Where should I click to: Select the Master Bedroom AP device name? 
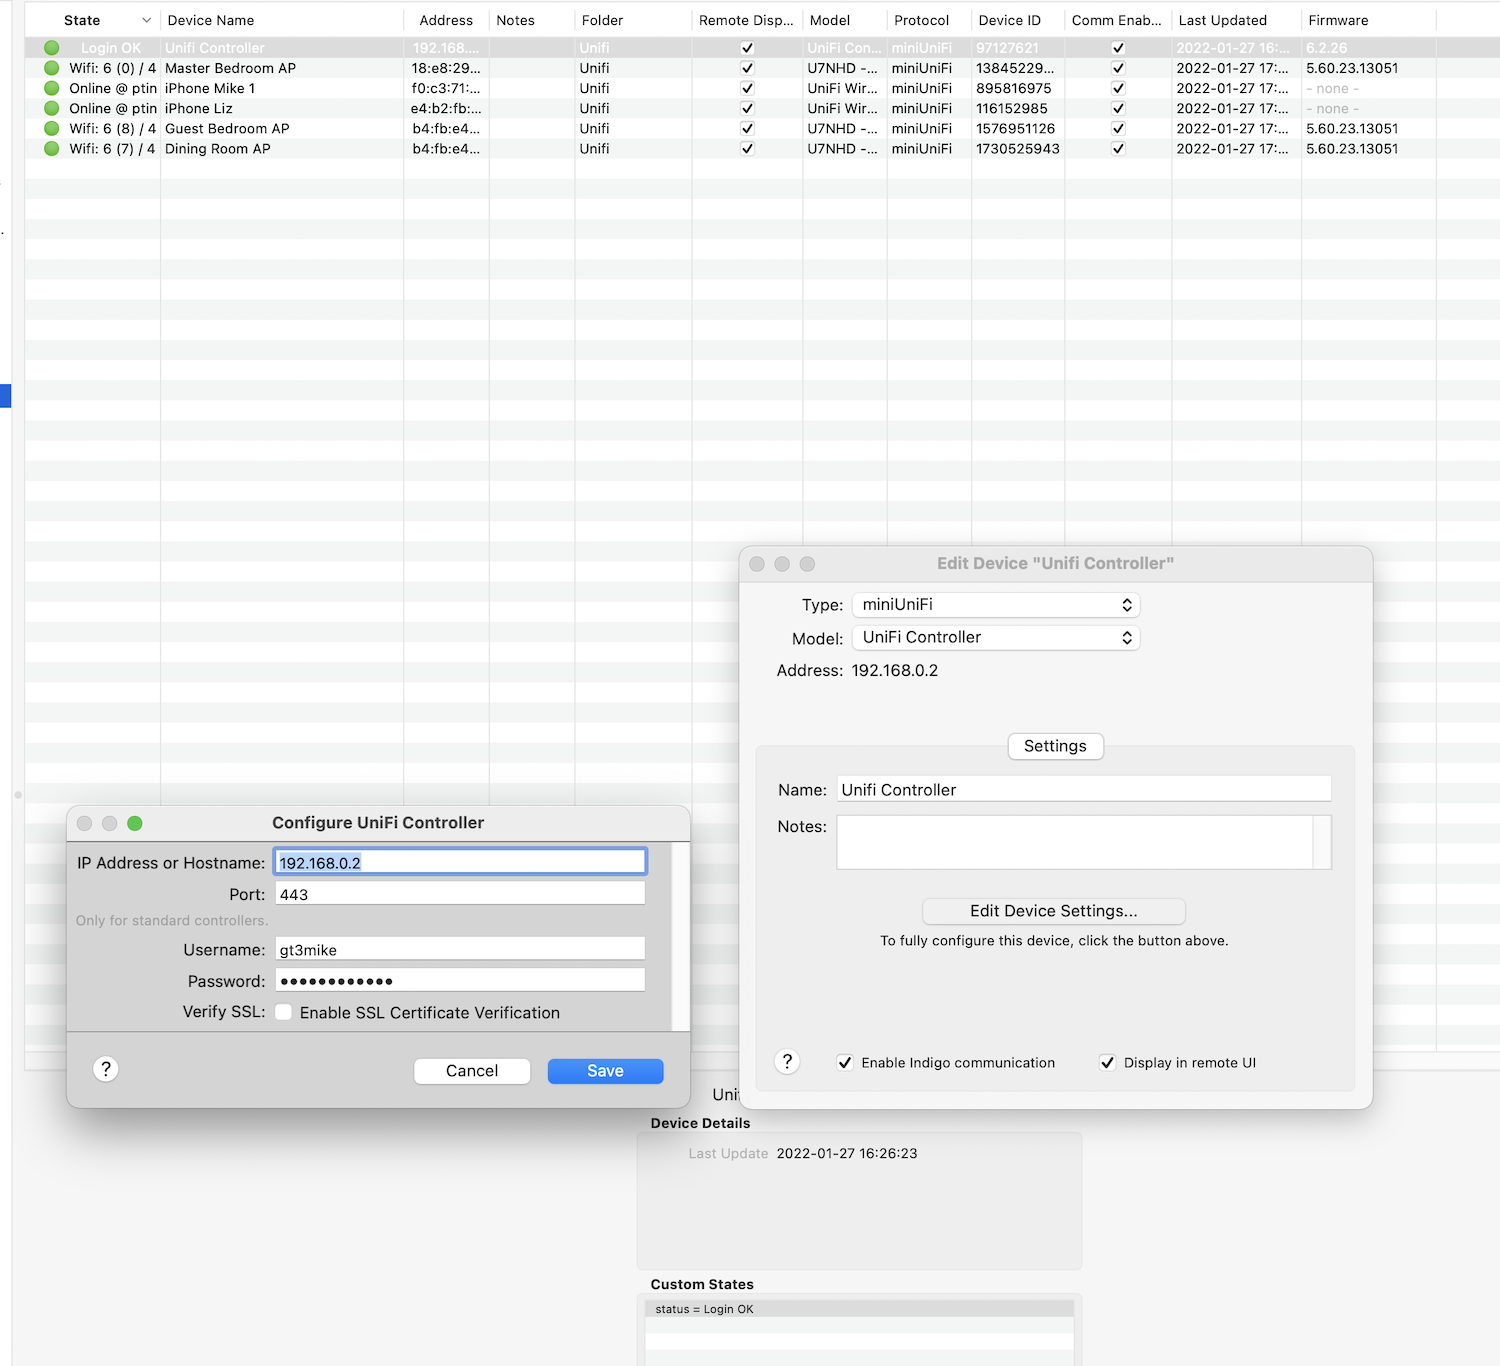(230, 68)
